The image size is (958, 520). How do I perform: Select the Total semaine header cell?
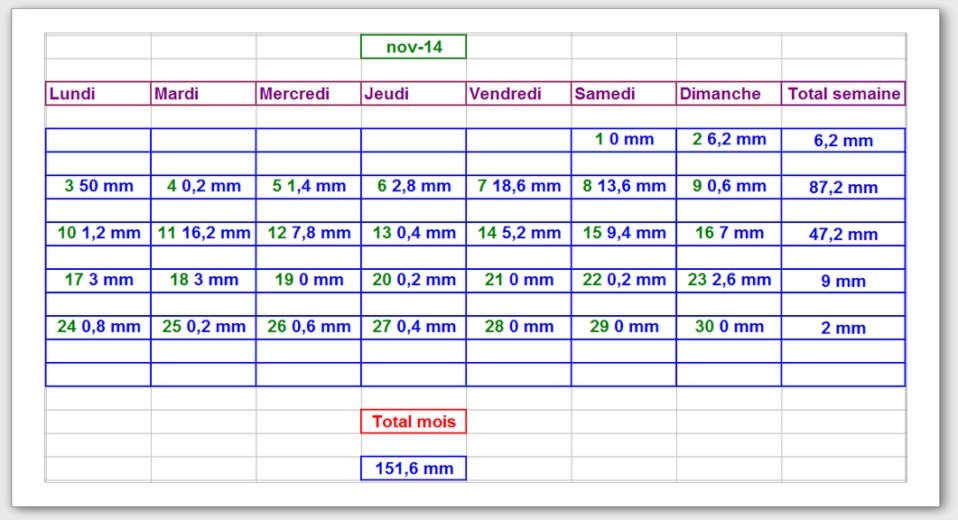coord(843,94)
